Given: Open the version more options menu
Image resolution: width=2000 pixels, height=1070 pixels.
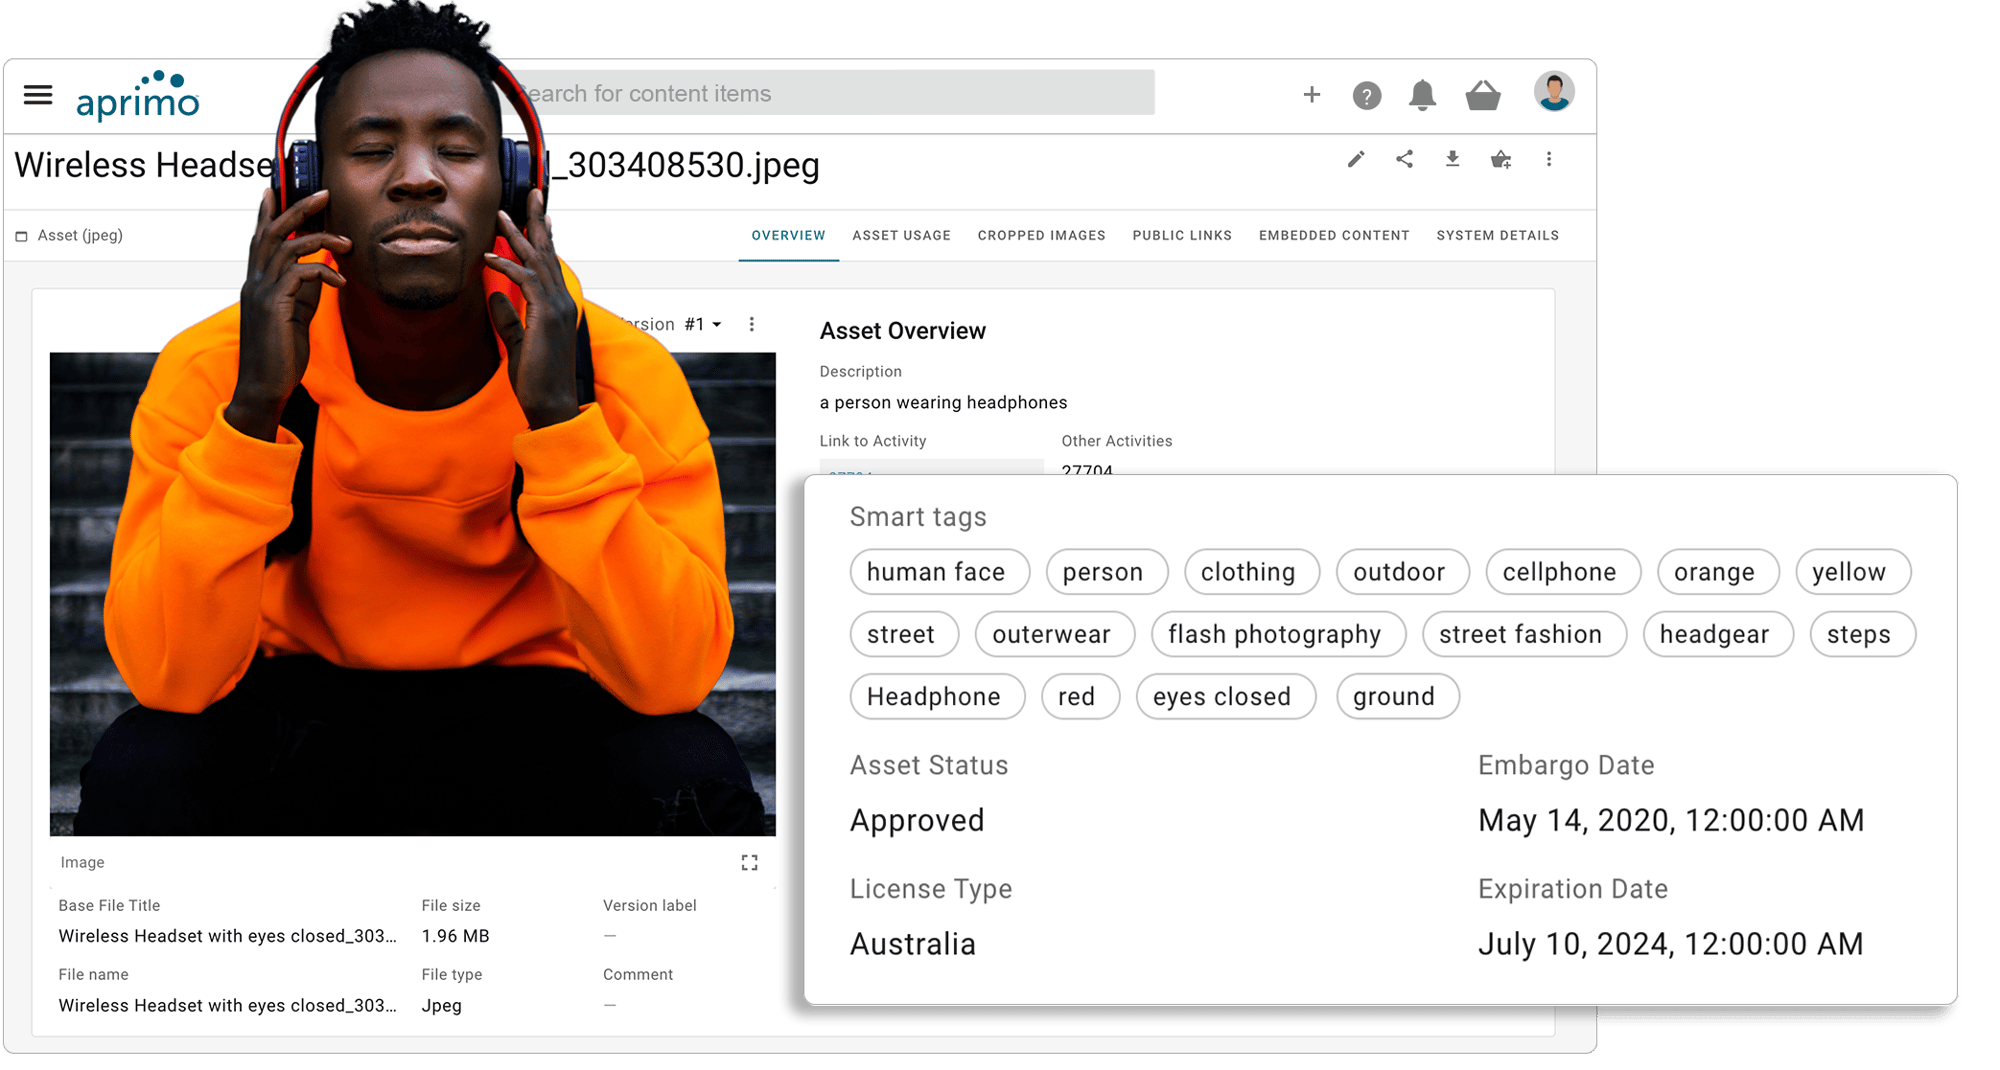Looking at the screenshot, I should [x=752, y=324].
